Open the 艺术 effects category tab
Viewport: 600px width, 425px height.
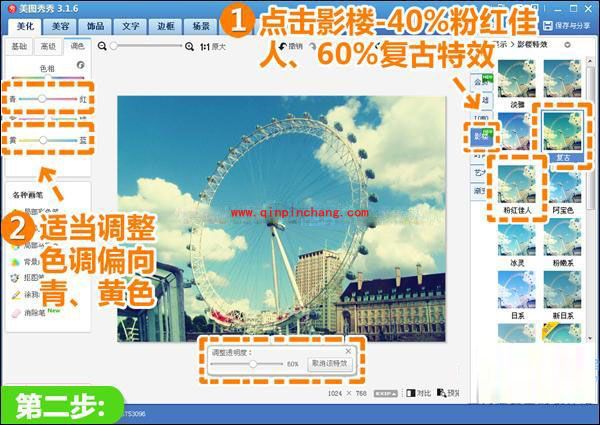(479, 172)
